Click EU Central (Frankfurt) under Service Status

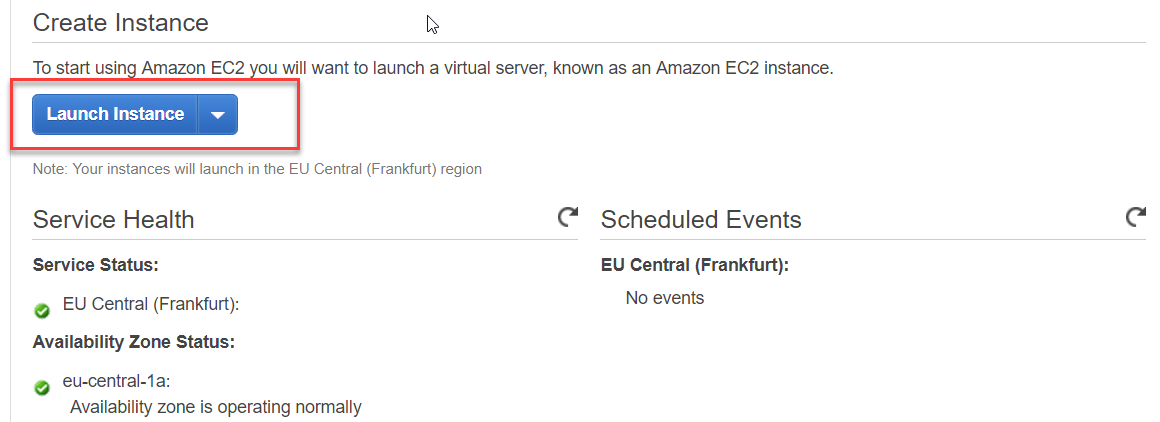tap(150, 304)
